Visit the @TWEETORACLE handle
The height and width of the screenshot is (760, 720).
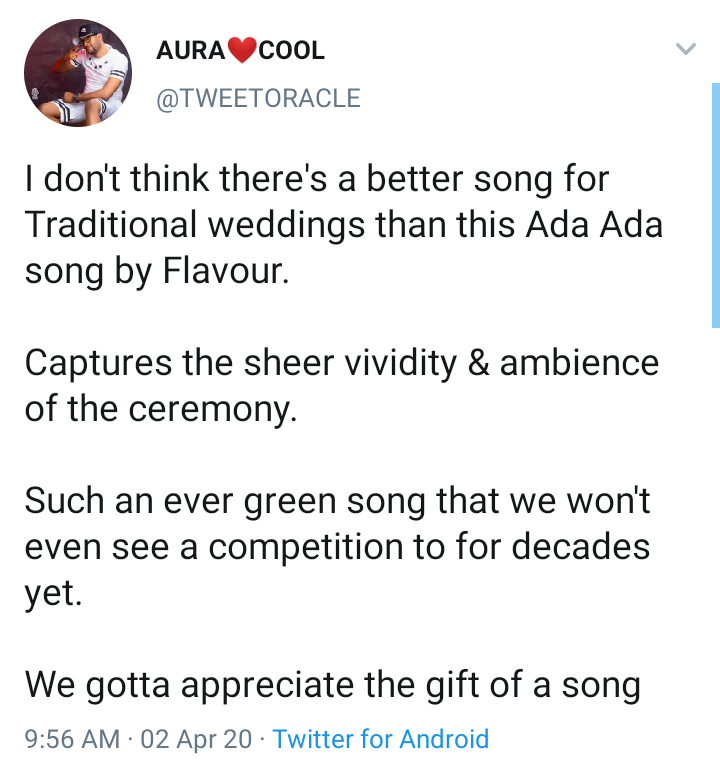pyautogui.click(x=258, y=98)
